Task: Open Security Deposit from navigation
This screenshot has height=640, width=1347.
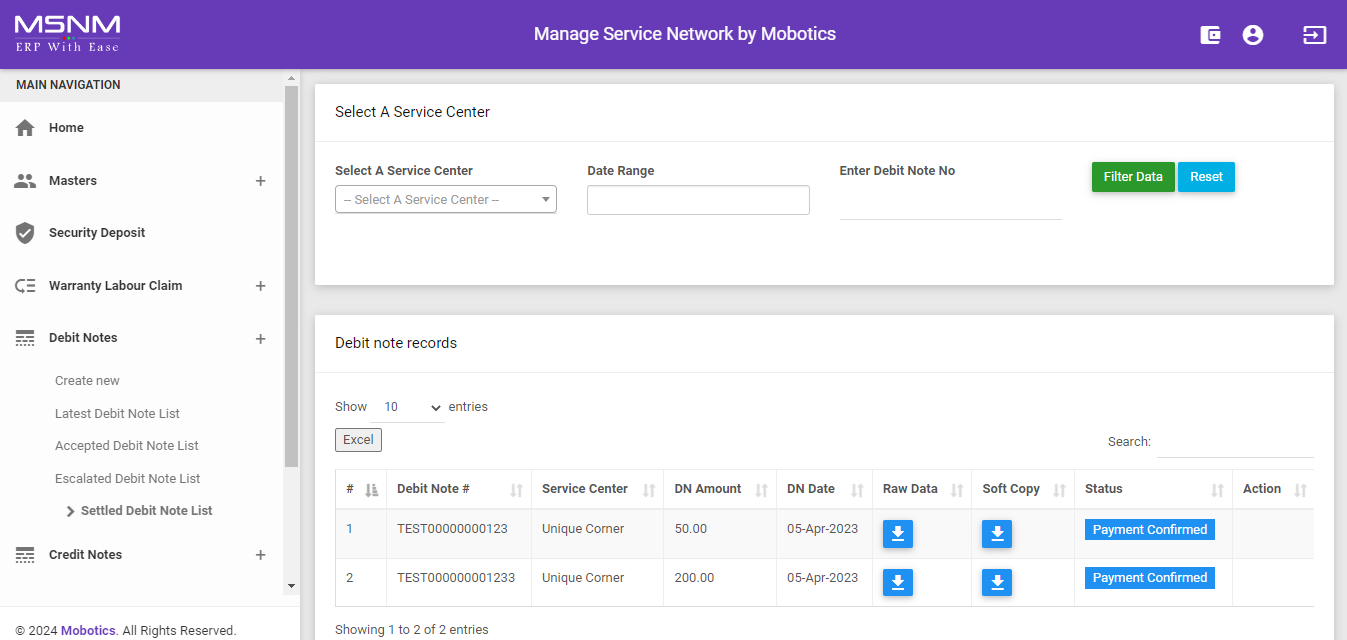Action: point(97,233)
